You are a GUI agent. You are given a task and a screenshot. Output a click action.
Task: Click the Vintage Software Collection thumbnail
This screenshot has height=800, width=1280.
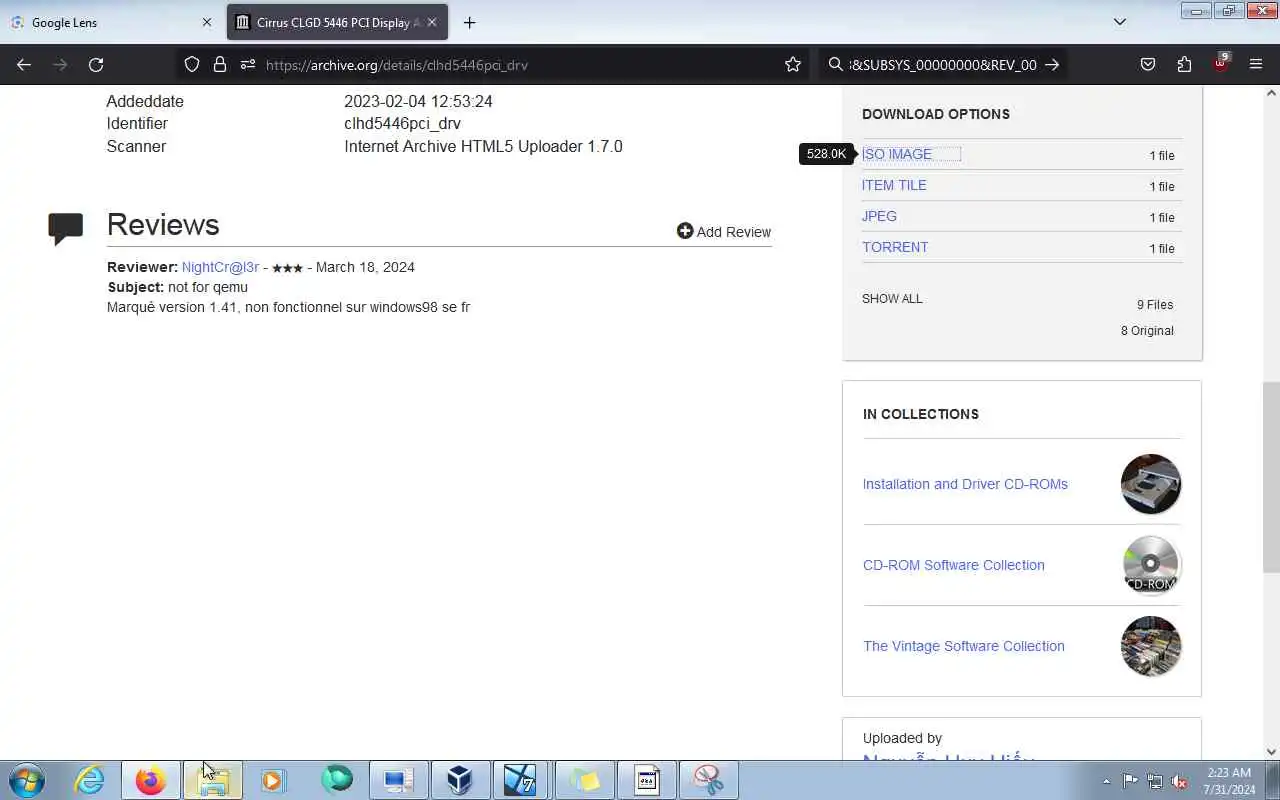tap(1151, 646)
